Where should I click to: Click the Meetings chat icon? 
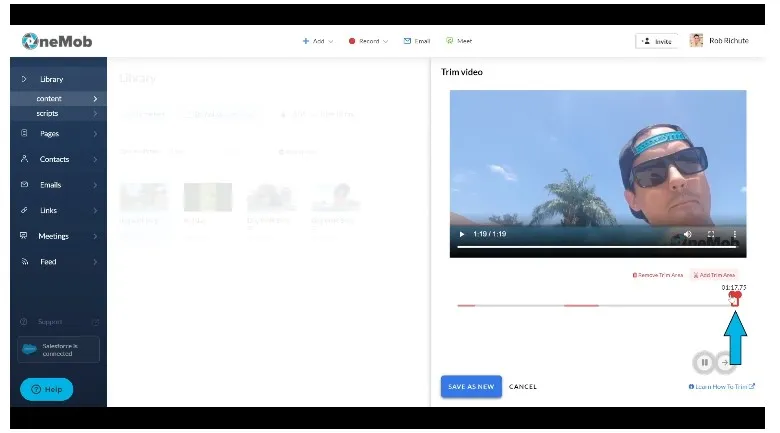tap(23, 235)
